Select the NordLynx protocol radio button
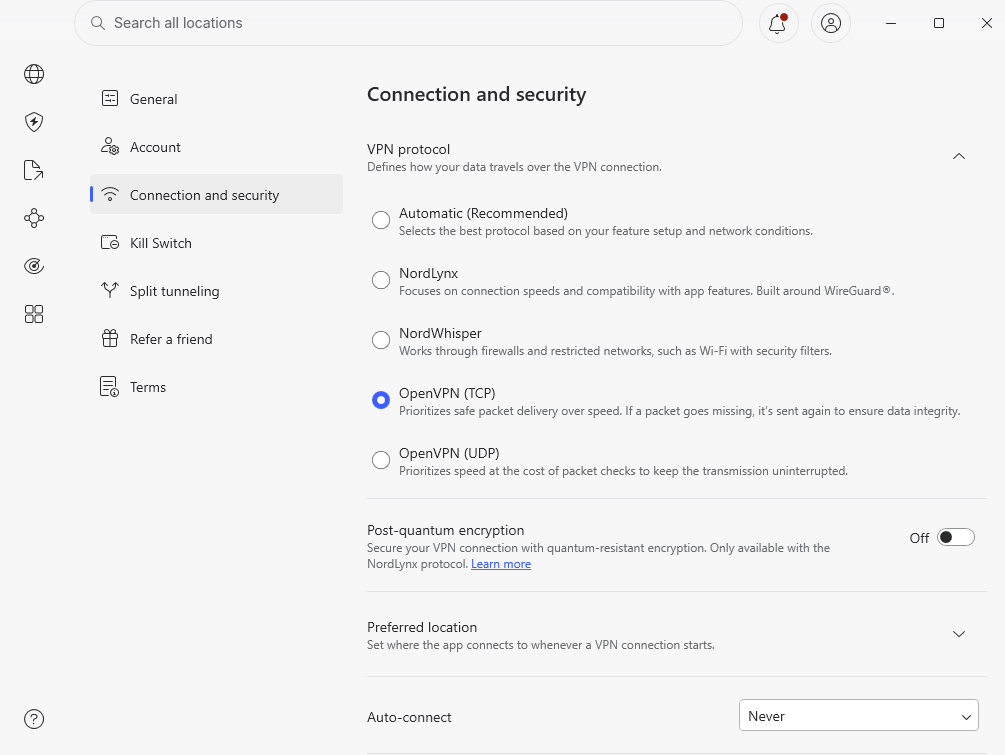1005x755 pixels. 381,280
